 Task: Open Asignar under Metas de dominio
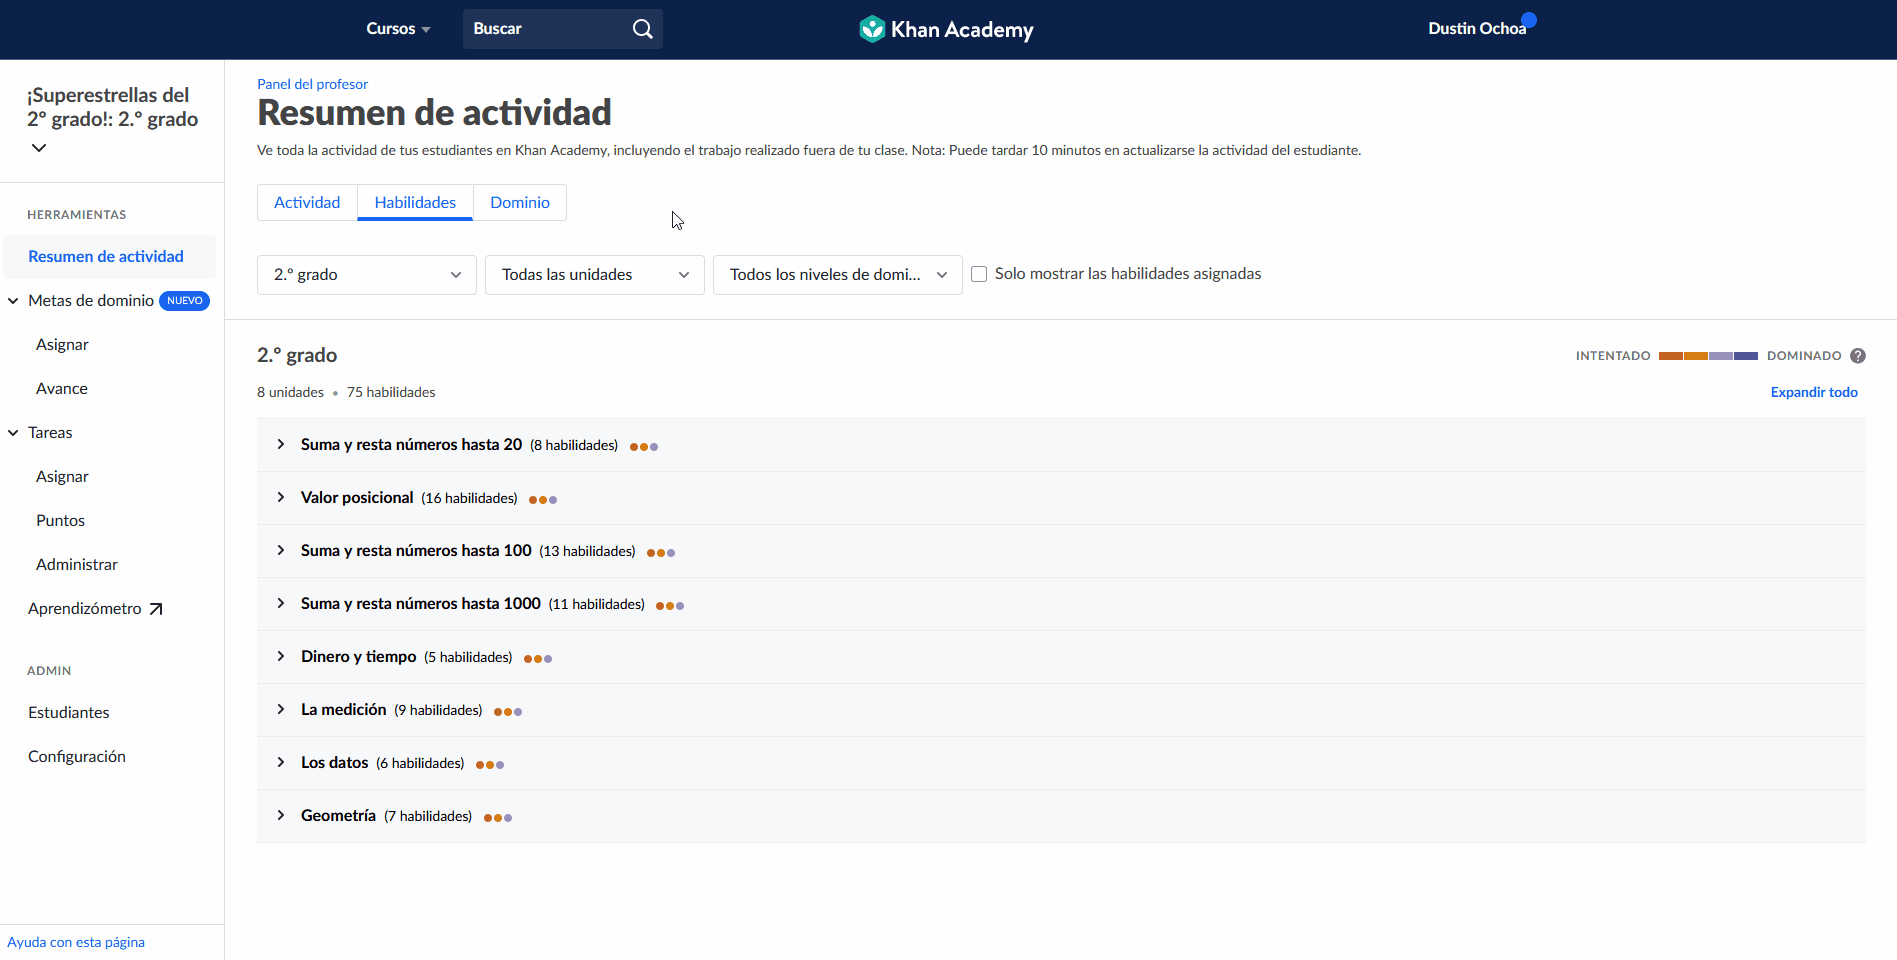[x=62, y=345]
